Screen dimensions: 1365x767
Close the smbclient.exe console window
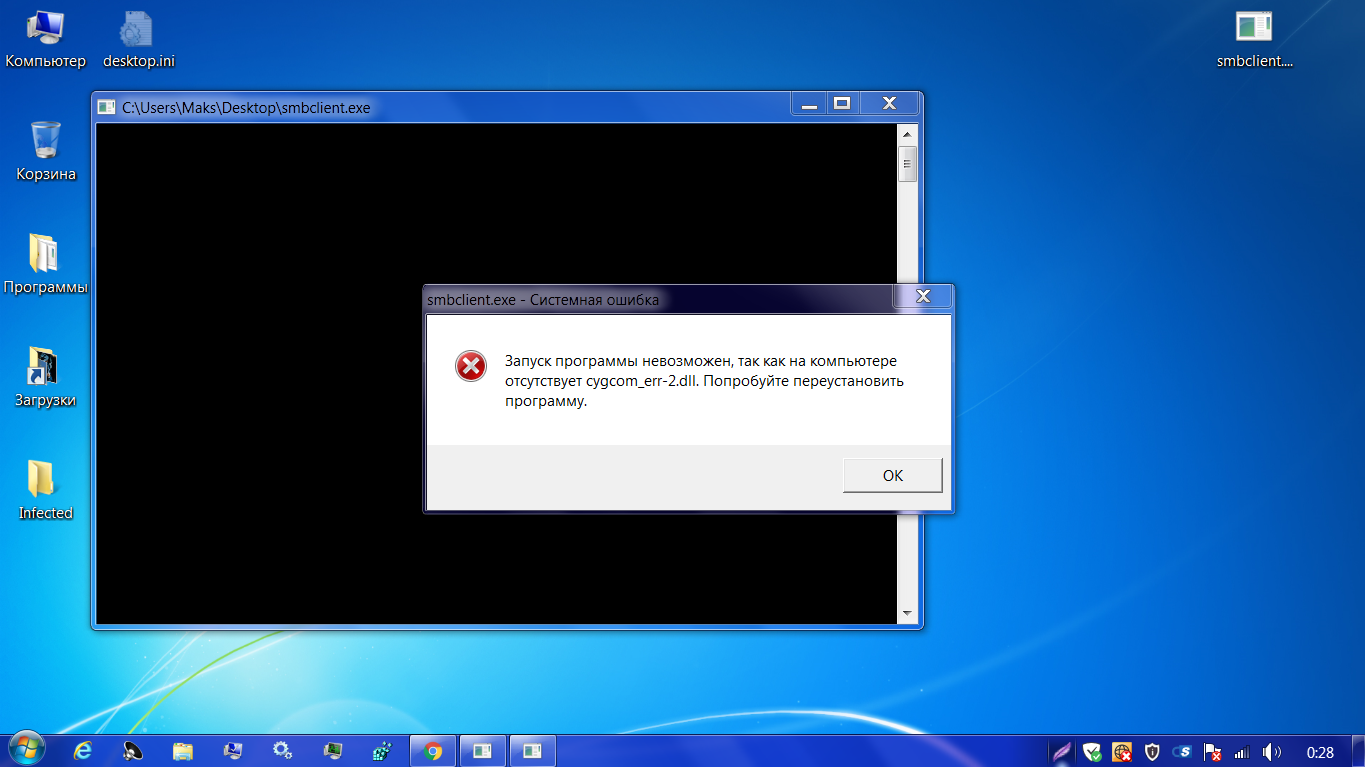(x=888, y=103)
